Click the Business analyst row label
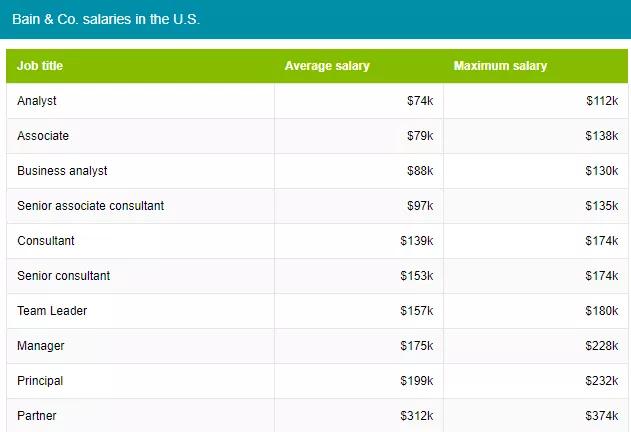Screen dimensions: 631x432 pos(62,171)
